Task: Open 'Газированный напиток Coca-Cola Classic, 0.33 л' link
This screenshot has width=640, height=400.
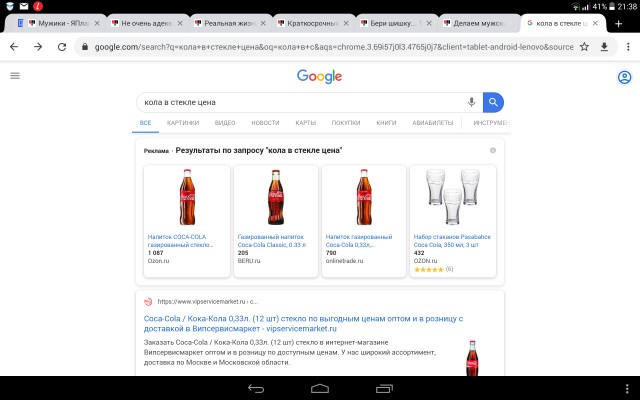Action: (x=272, y=241)
